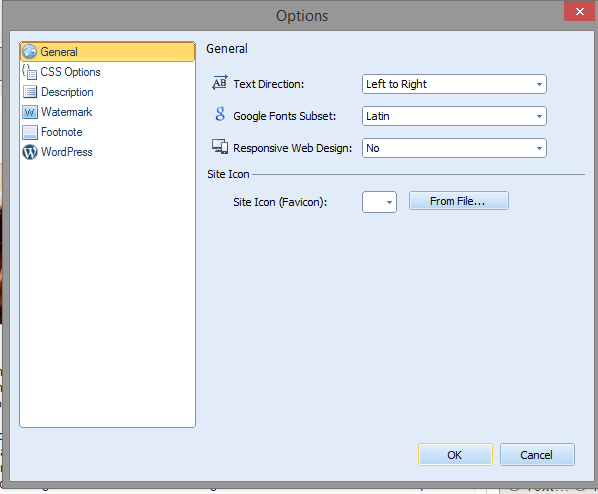Click the Description list icon
Viewport: 598px width, 494px height.
coord(30,92)
